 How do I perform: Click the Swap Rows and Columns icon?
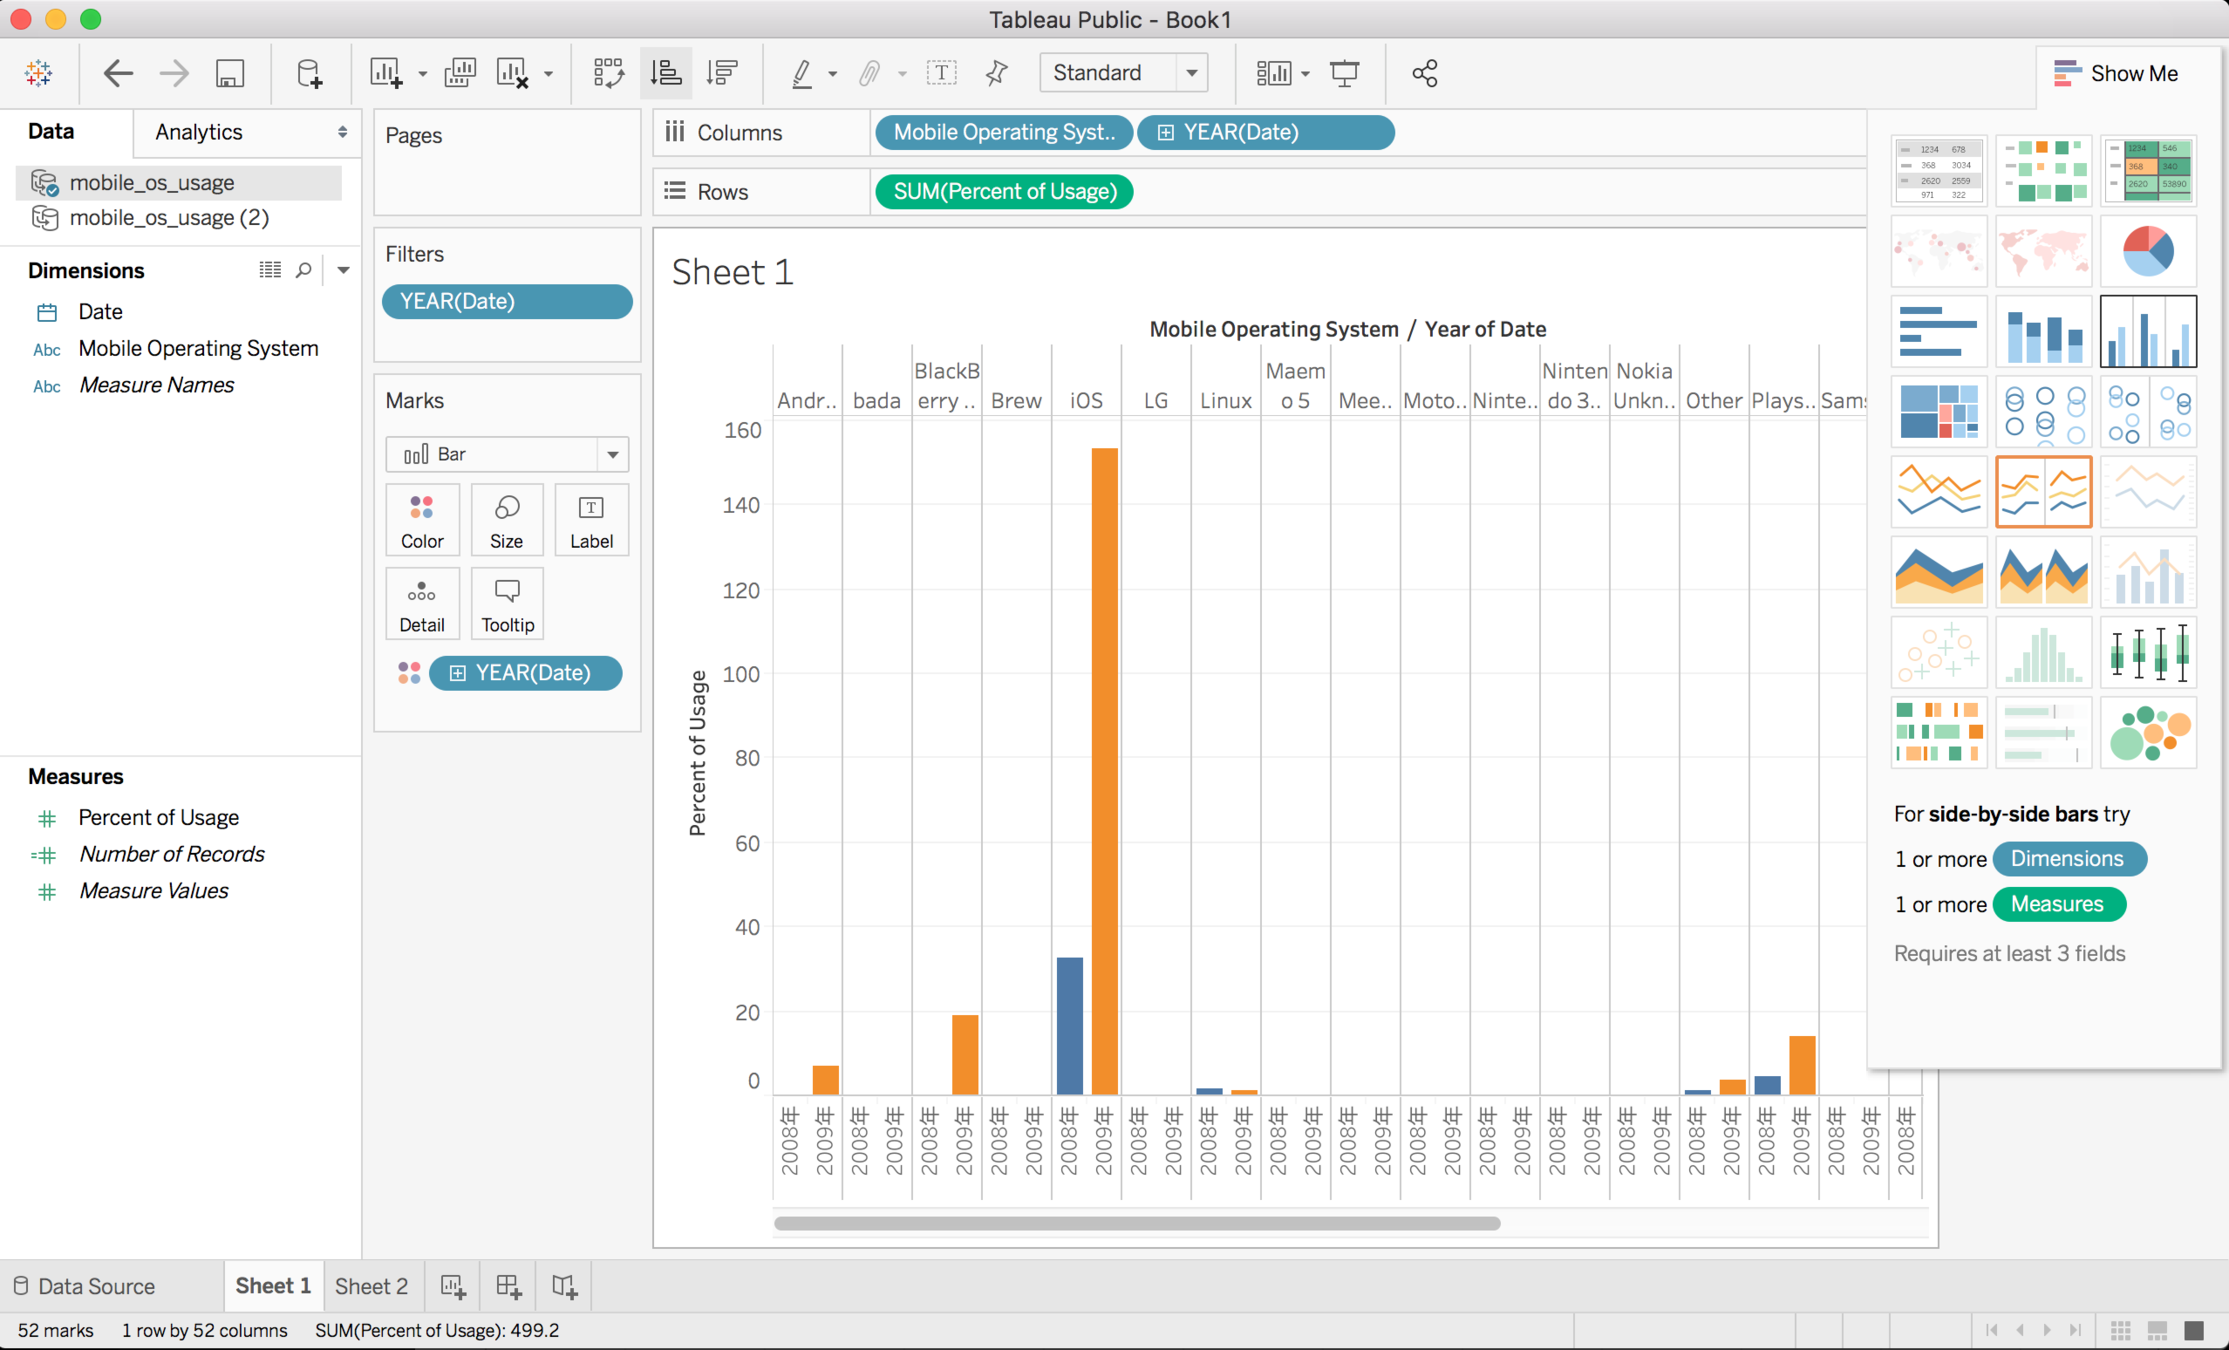tap(608, 73)
